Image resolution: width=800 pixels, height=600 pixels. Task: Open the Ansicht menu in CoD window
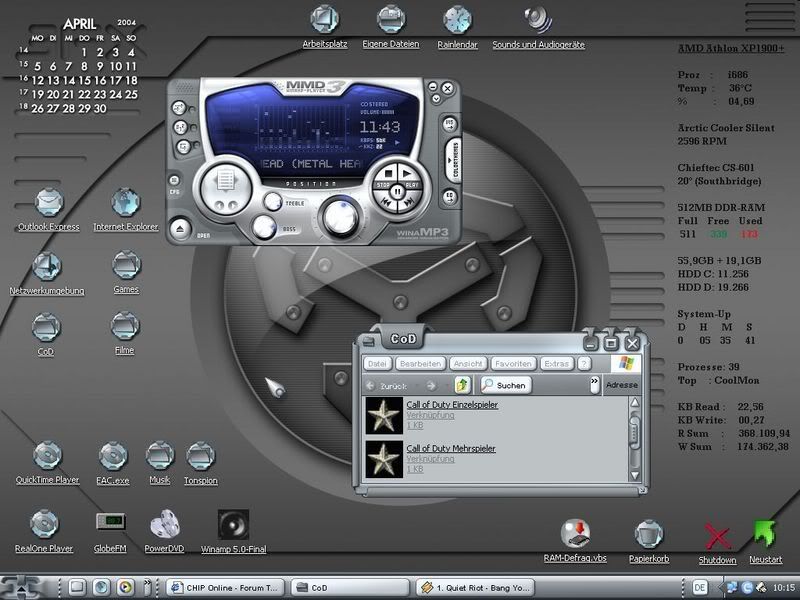[468, 364]
